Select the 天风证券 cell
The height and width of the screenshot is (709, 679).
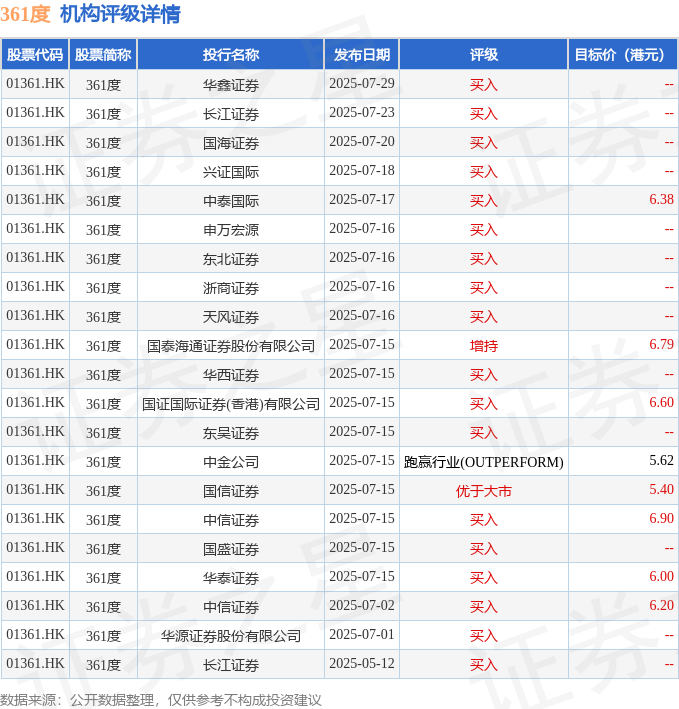coord(231,317)
